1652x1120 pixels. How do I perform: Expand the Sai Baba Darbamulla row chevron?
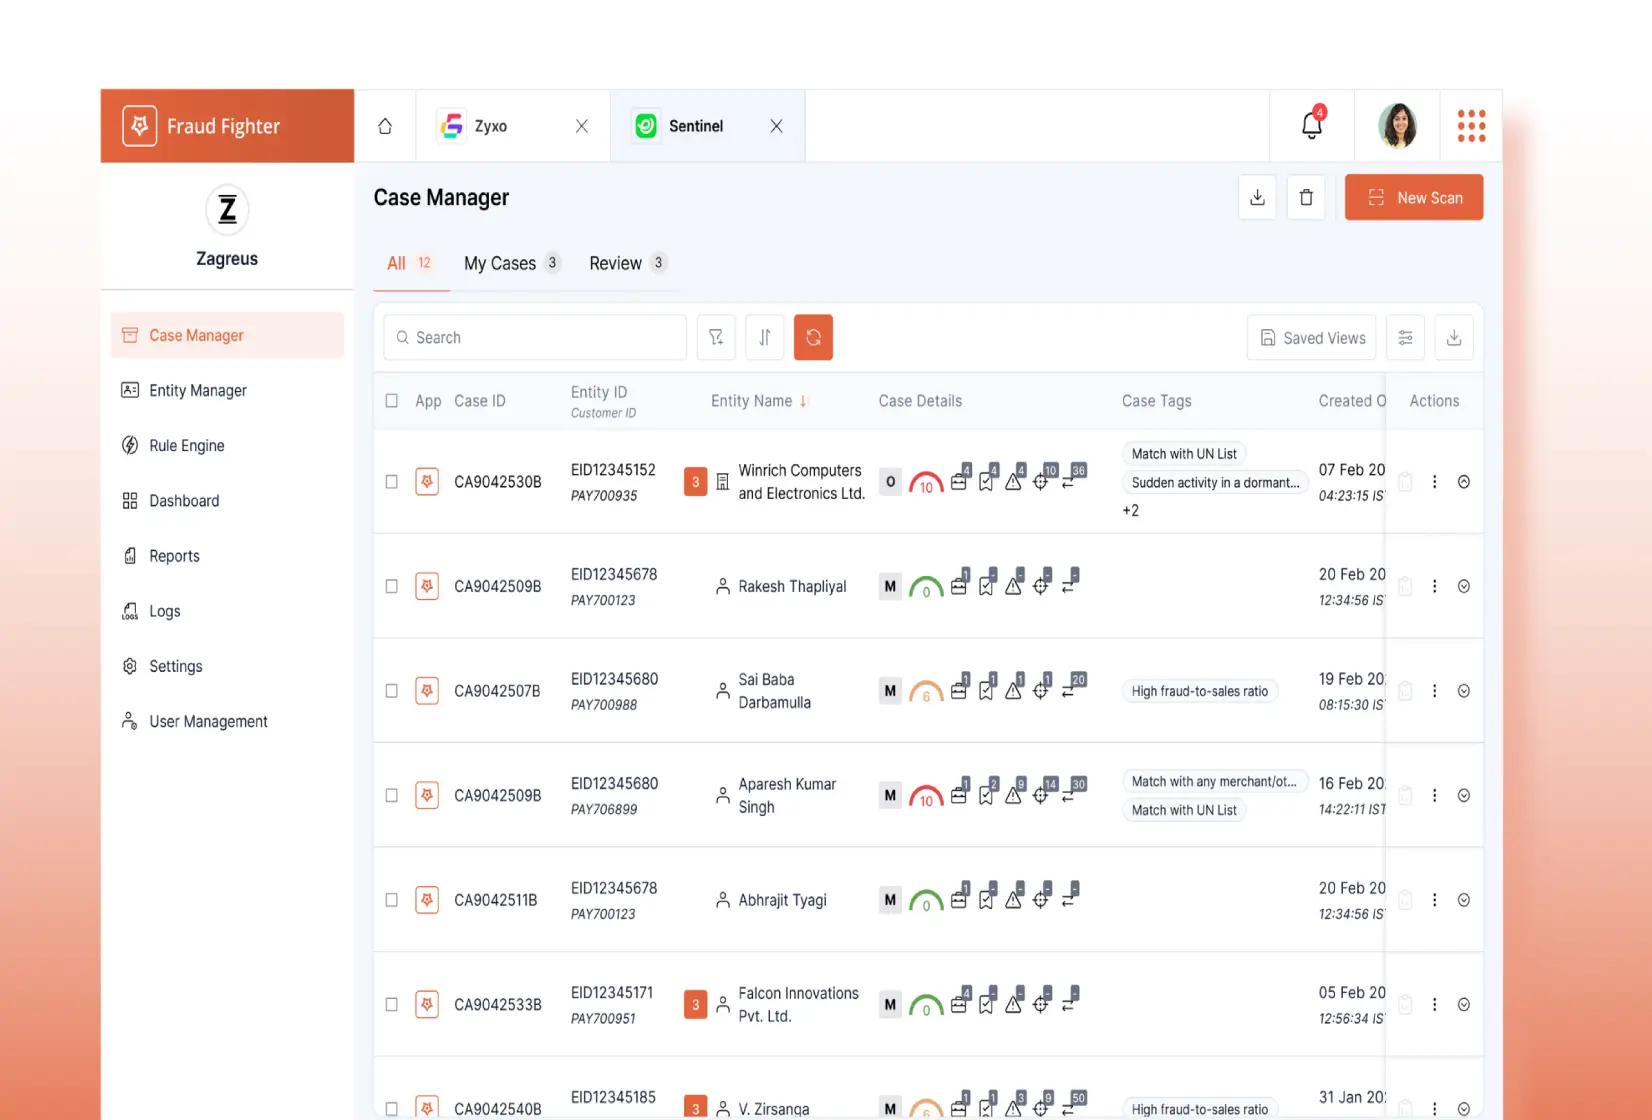click(1463, 691)
